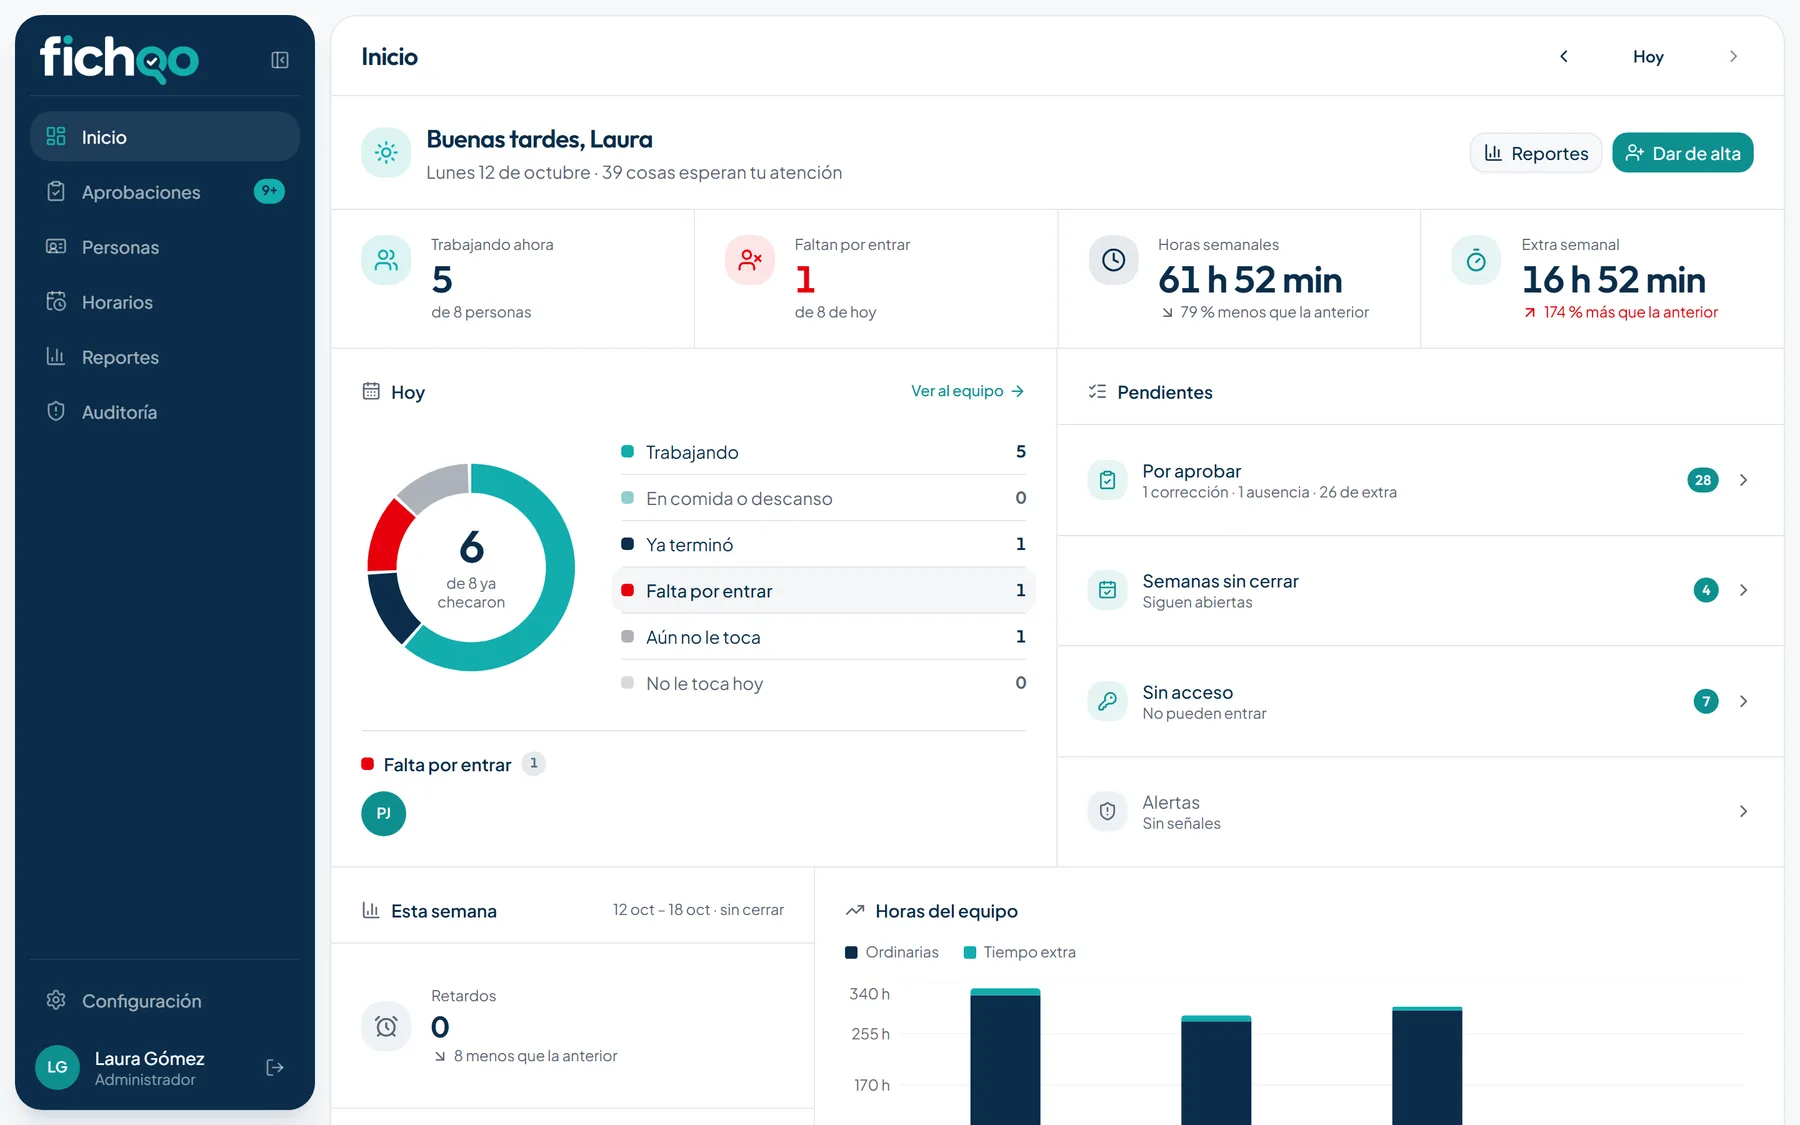Image resolution: width=1800 pixels, height=1125 pixels.
Task: Click the Semanas sin cerrar calendar icon
Action: click(x=1107, y=590)
